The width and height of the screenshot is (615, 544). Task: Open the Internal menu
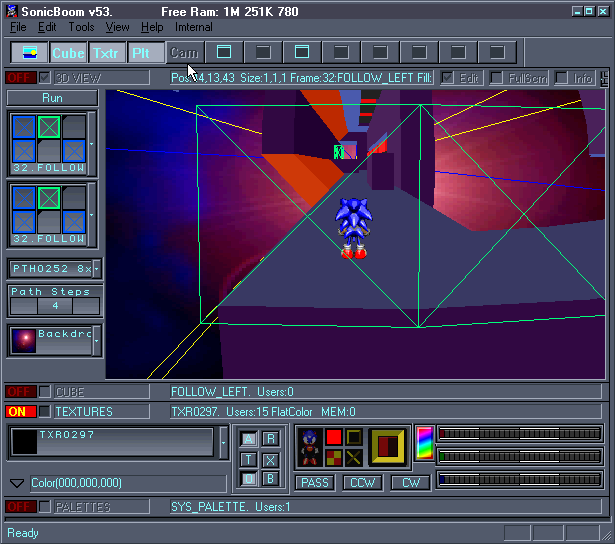(193, 27)
